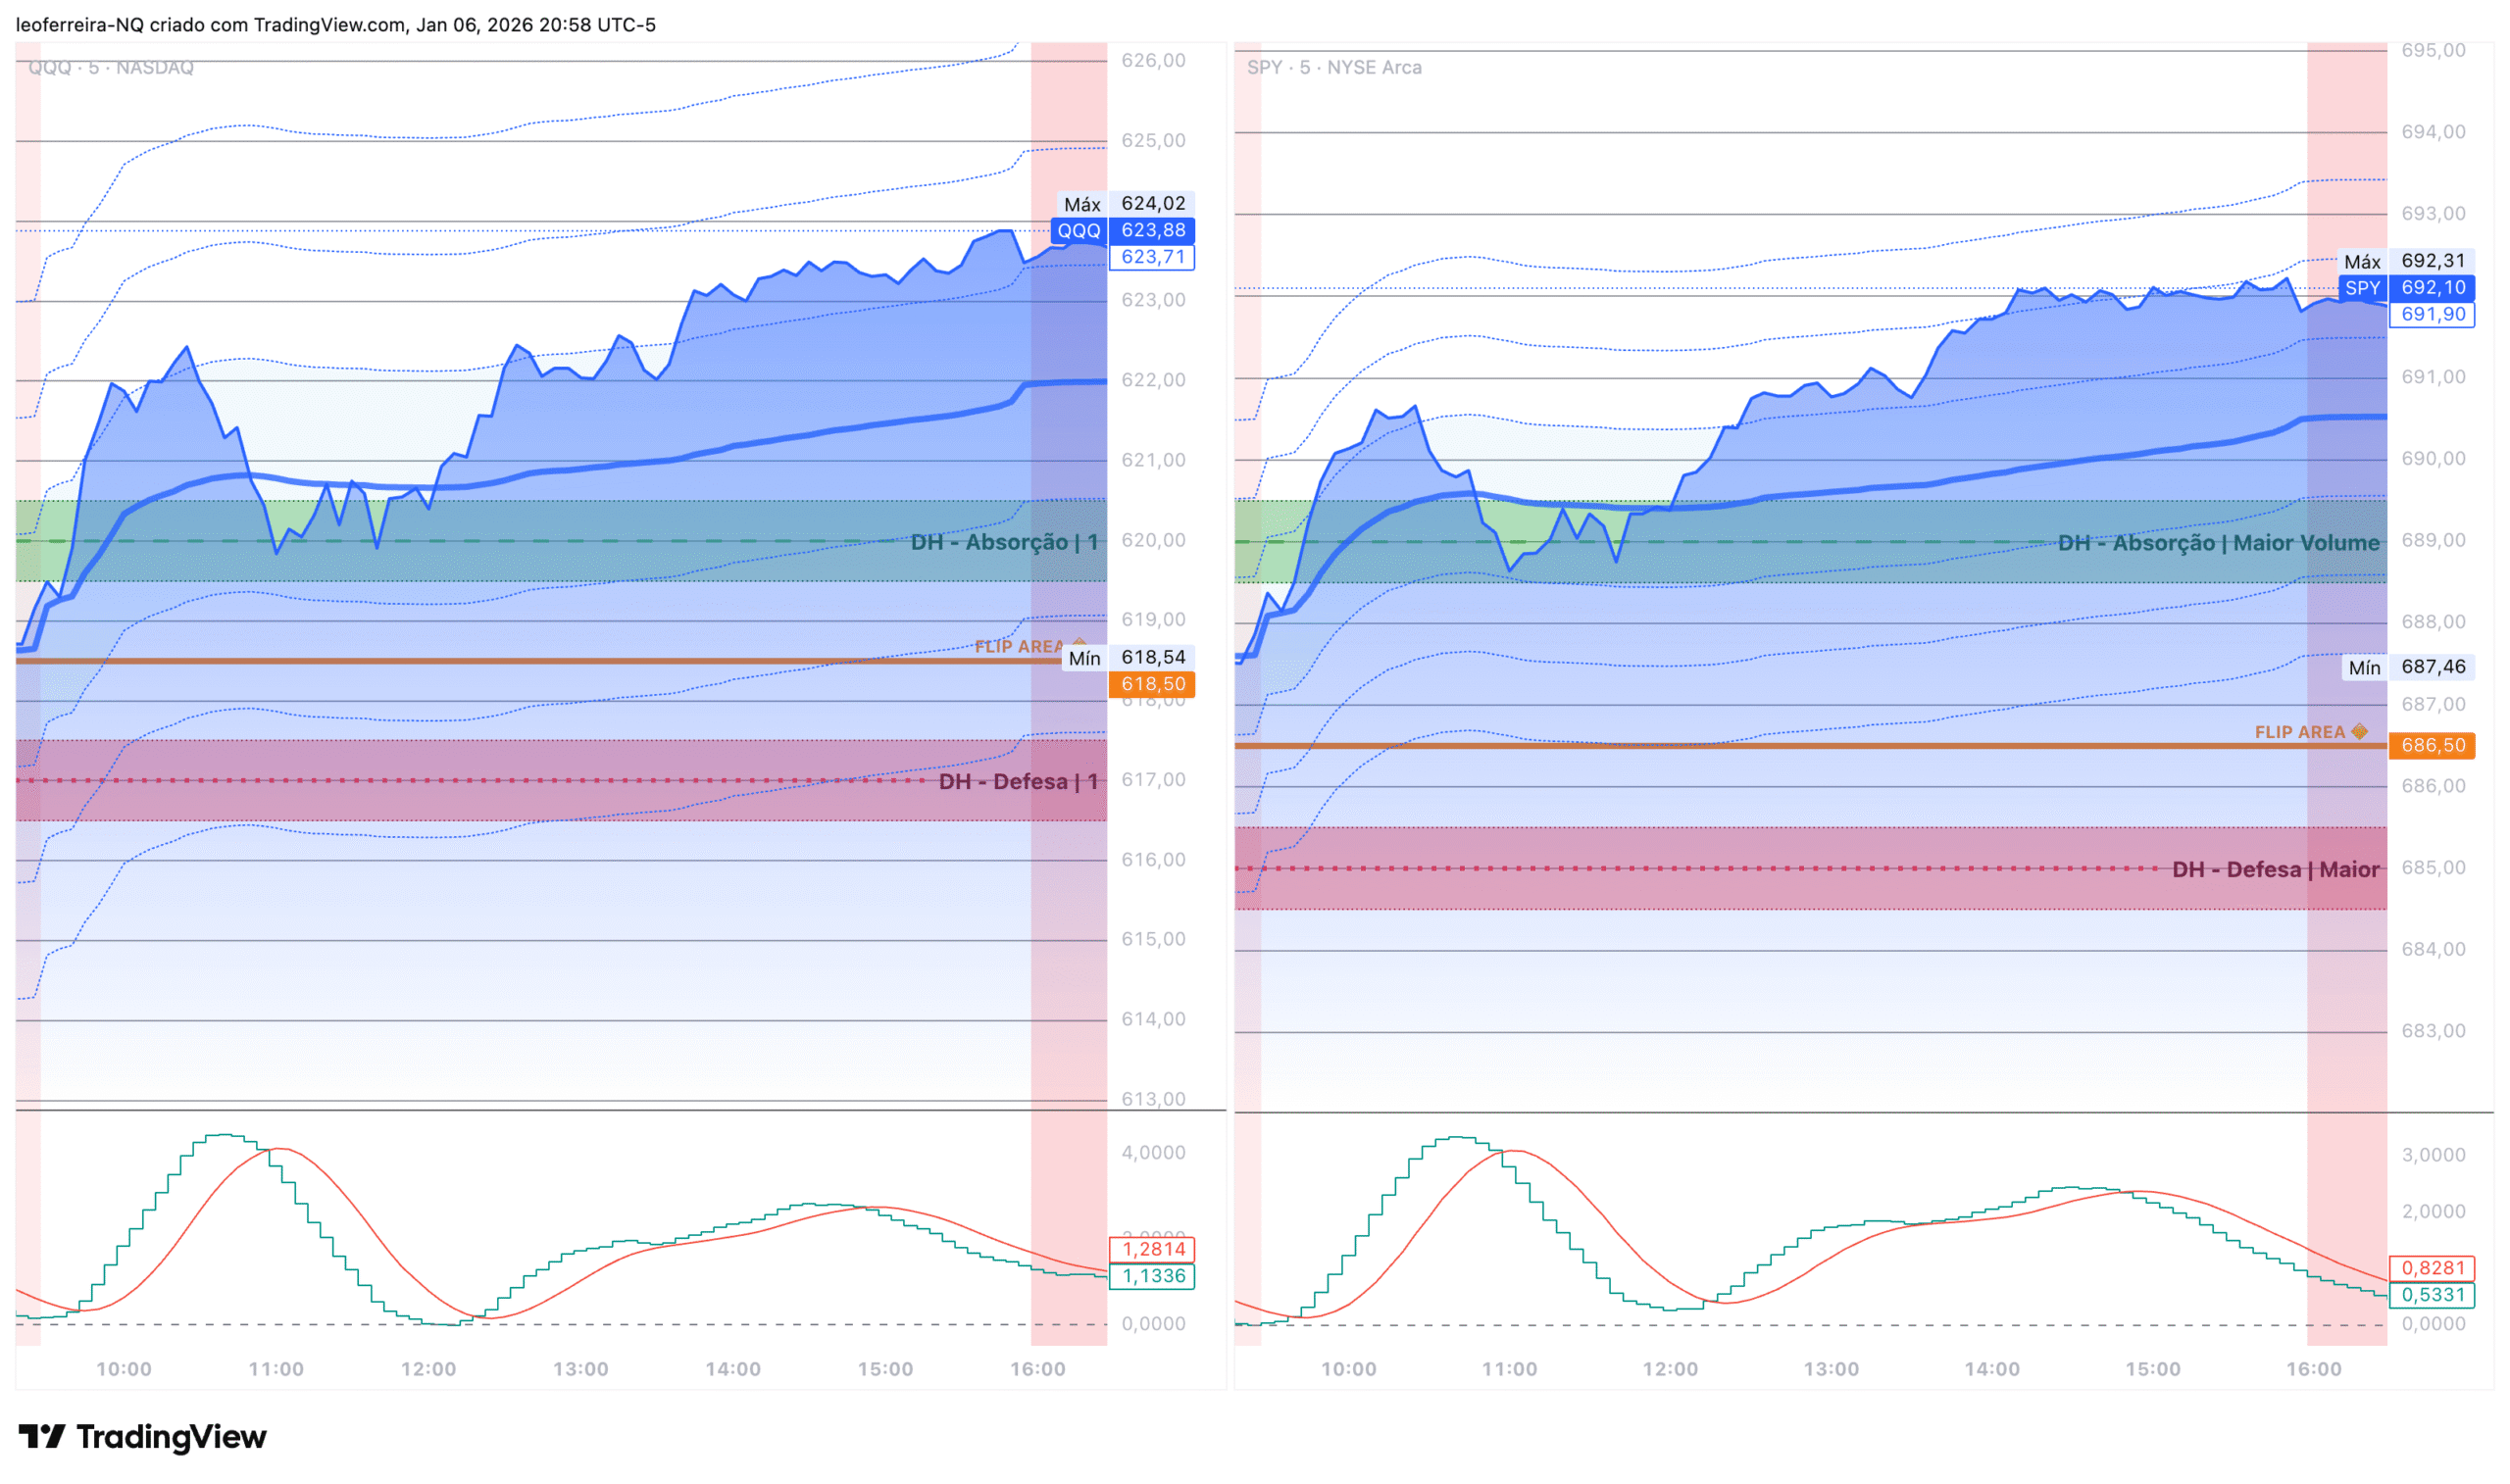
Task: Click the TradingView logo at bottom left
Action: (x=143, y=1437)
